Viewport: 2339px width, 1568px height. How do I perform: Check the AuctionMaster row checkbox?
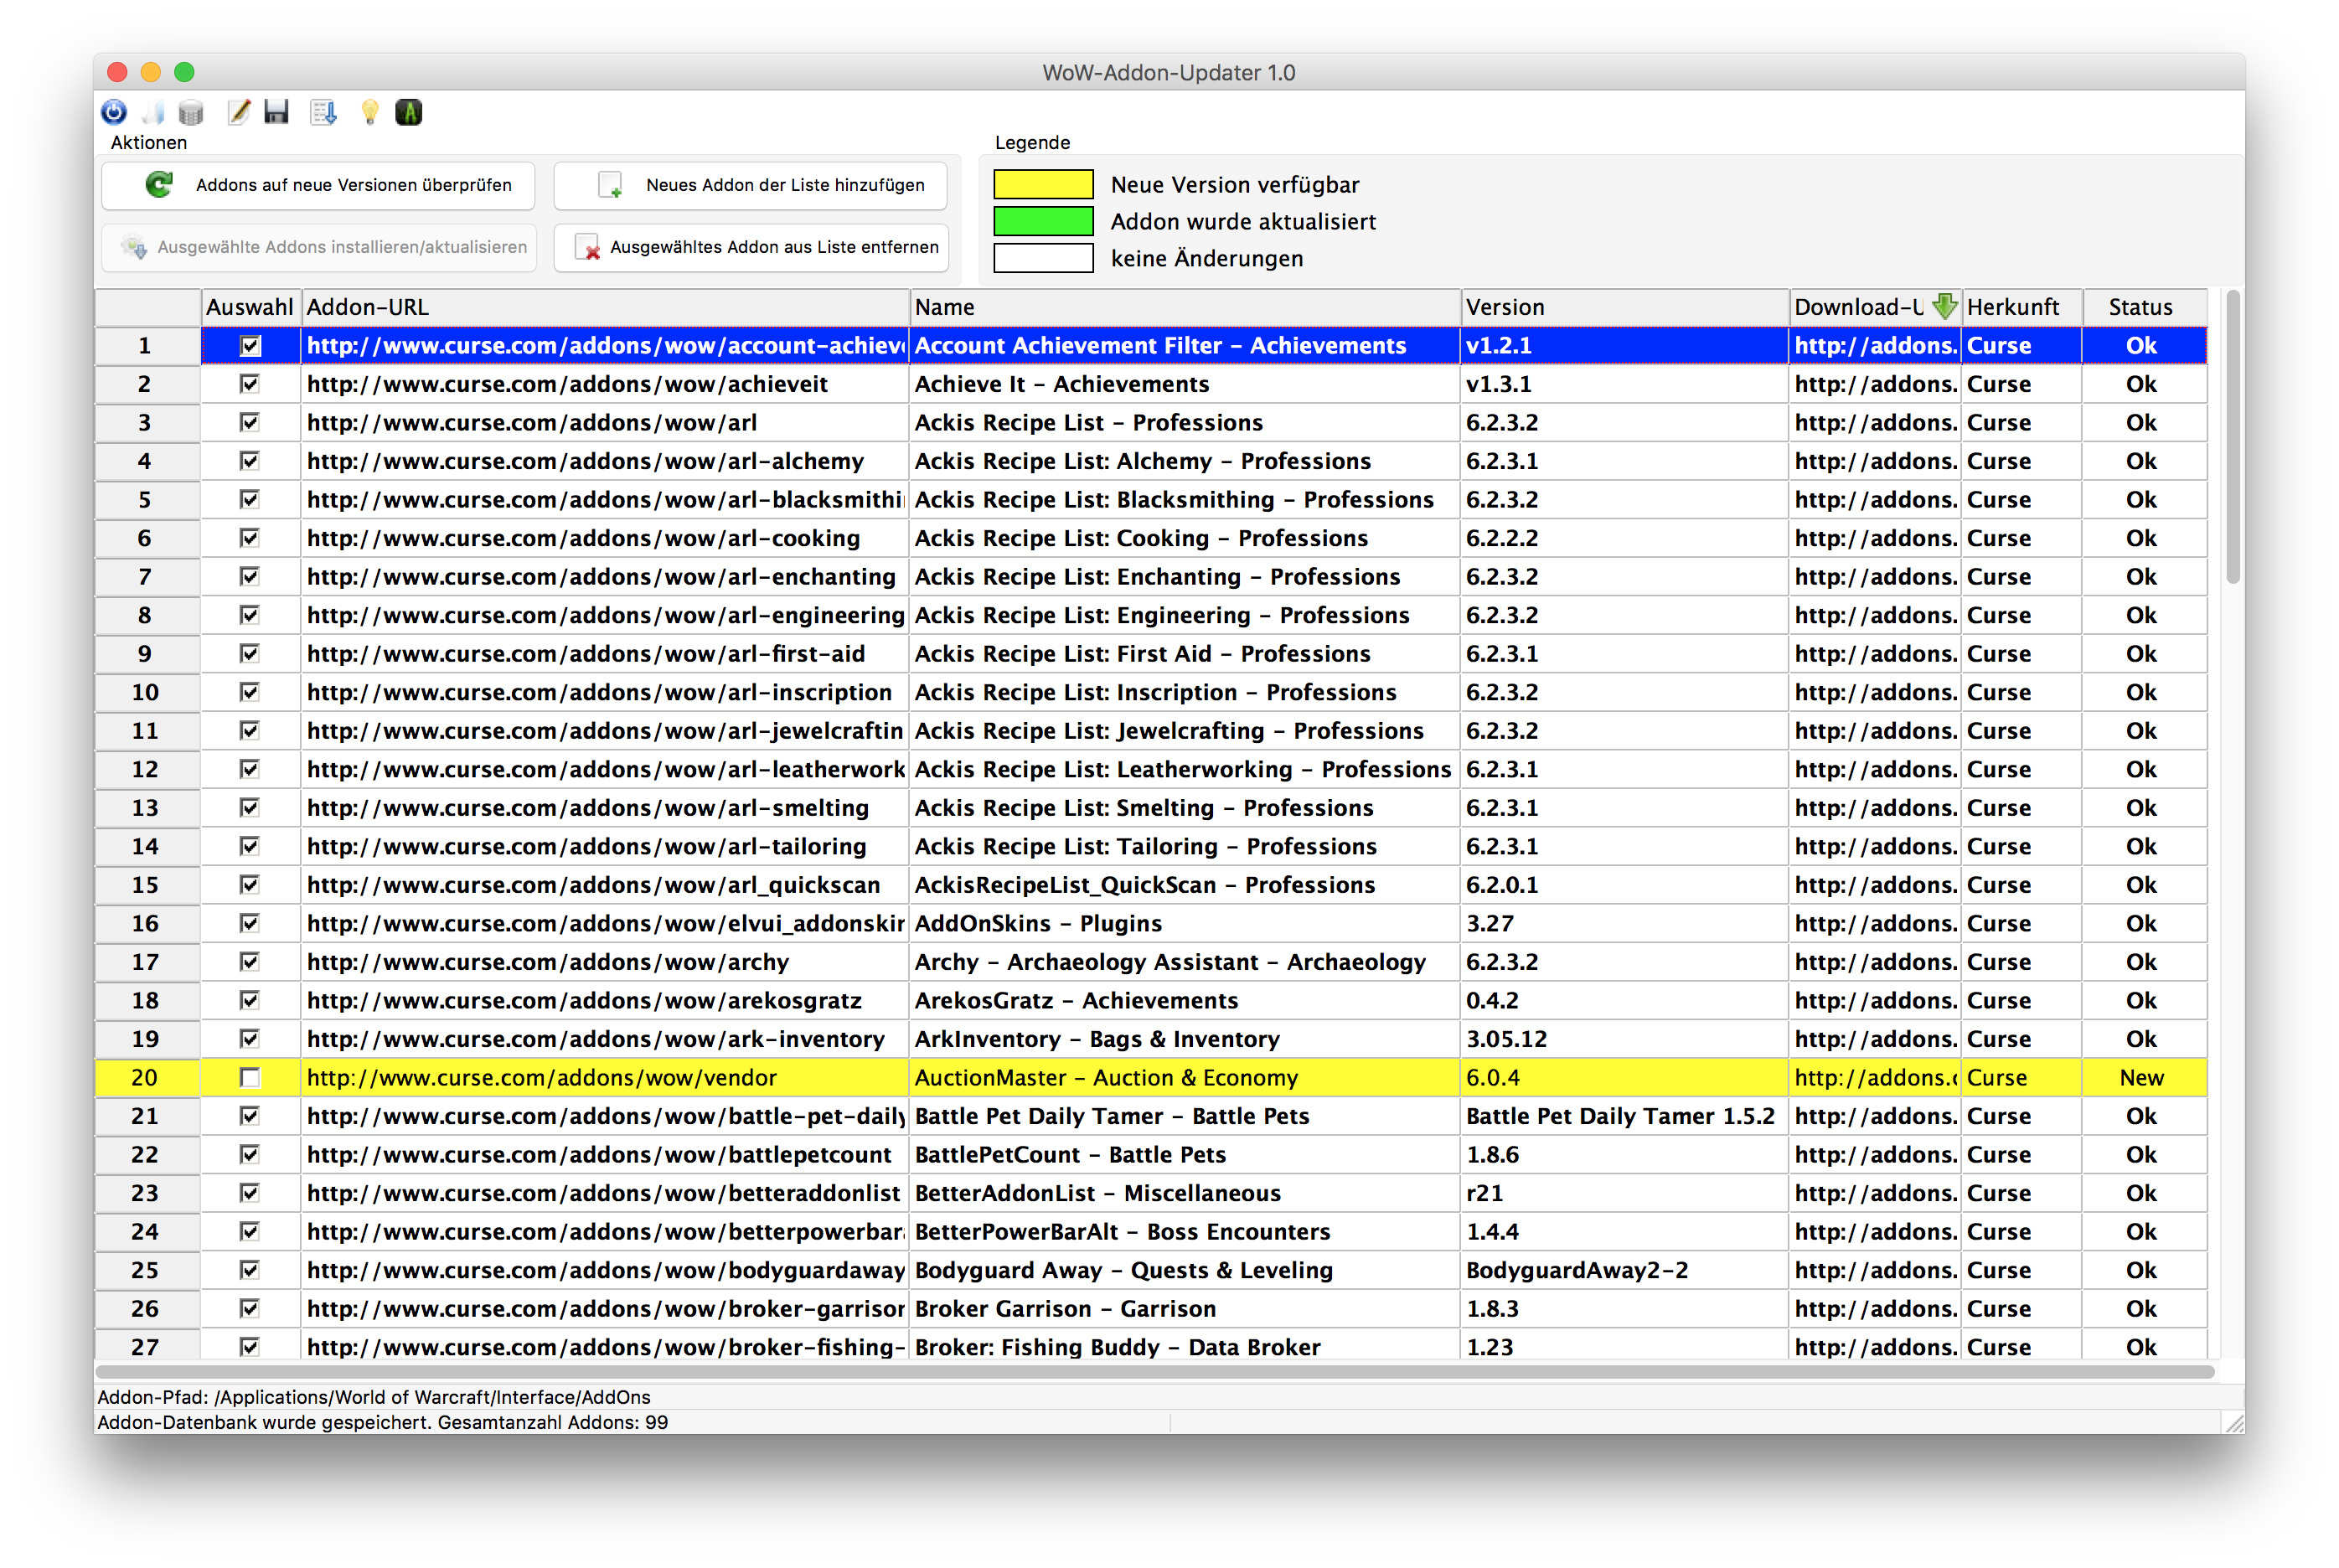(x=250, y=1077)
